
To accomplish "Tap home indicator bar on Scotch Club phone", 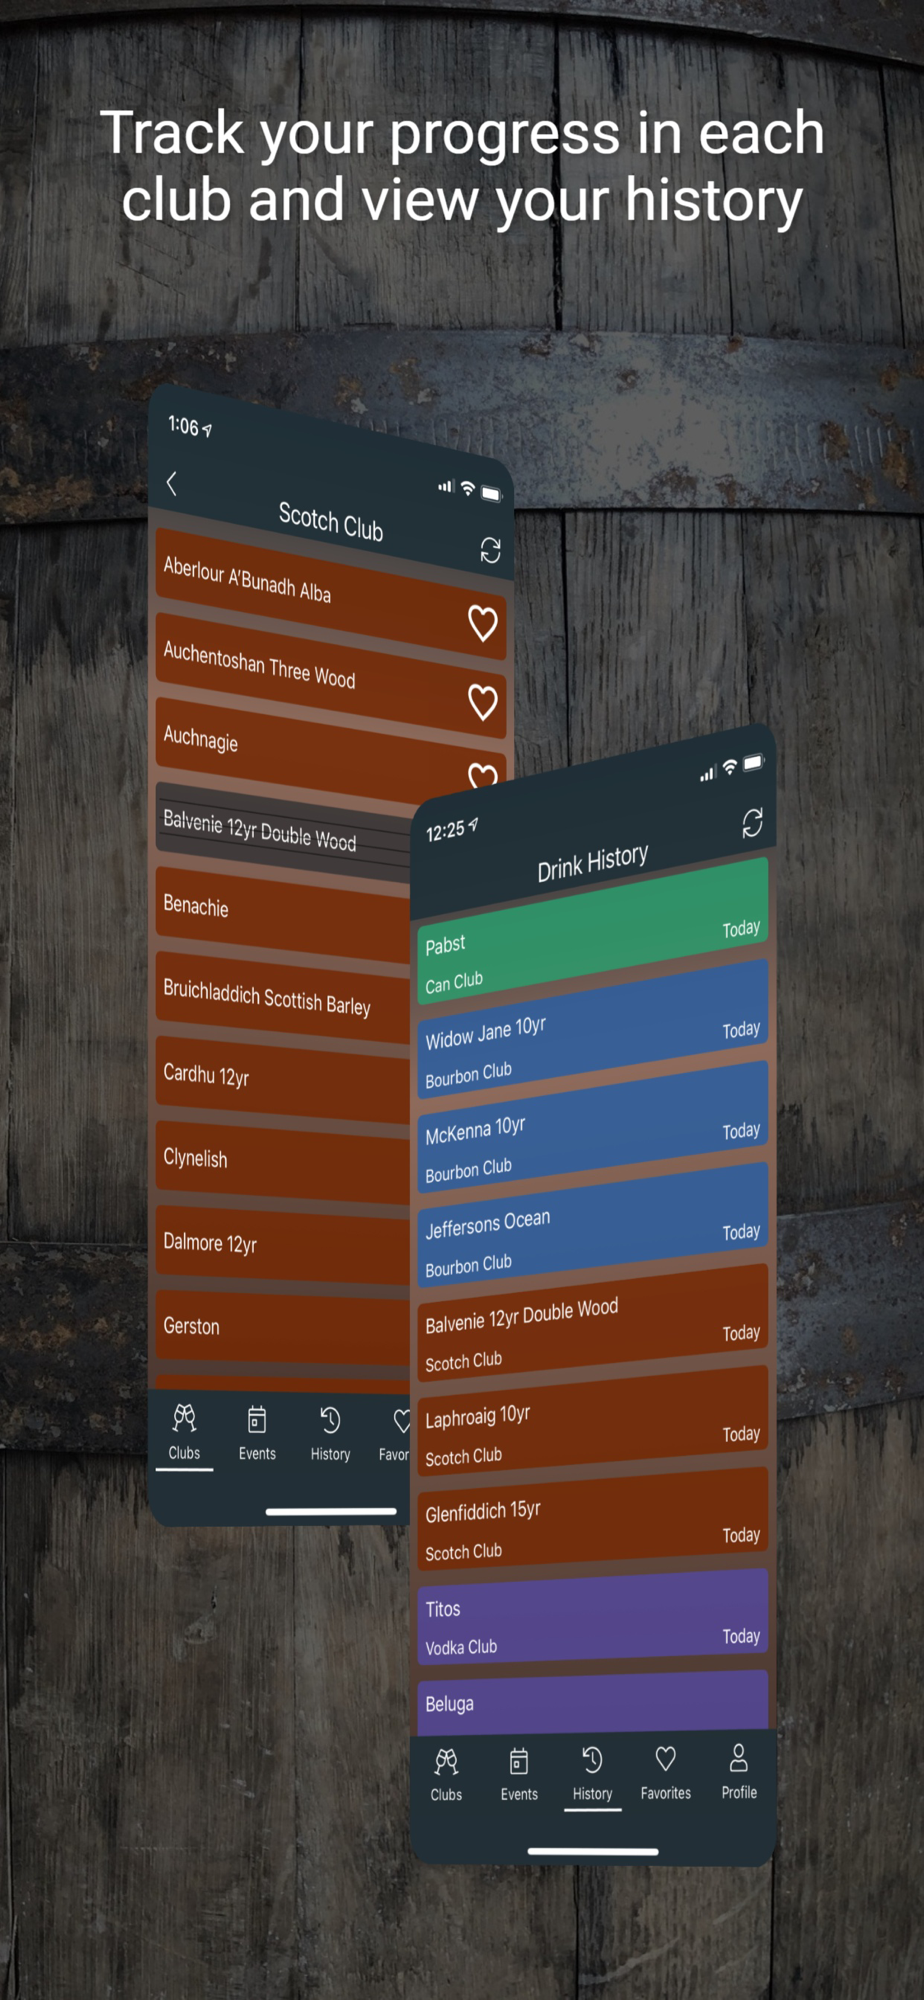I will [331, 1511].
